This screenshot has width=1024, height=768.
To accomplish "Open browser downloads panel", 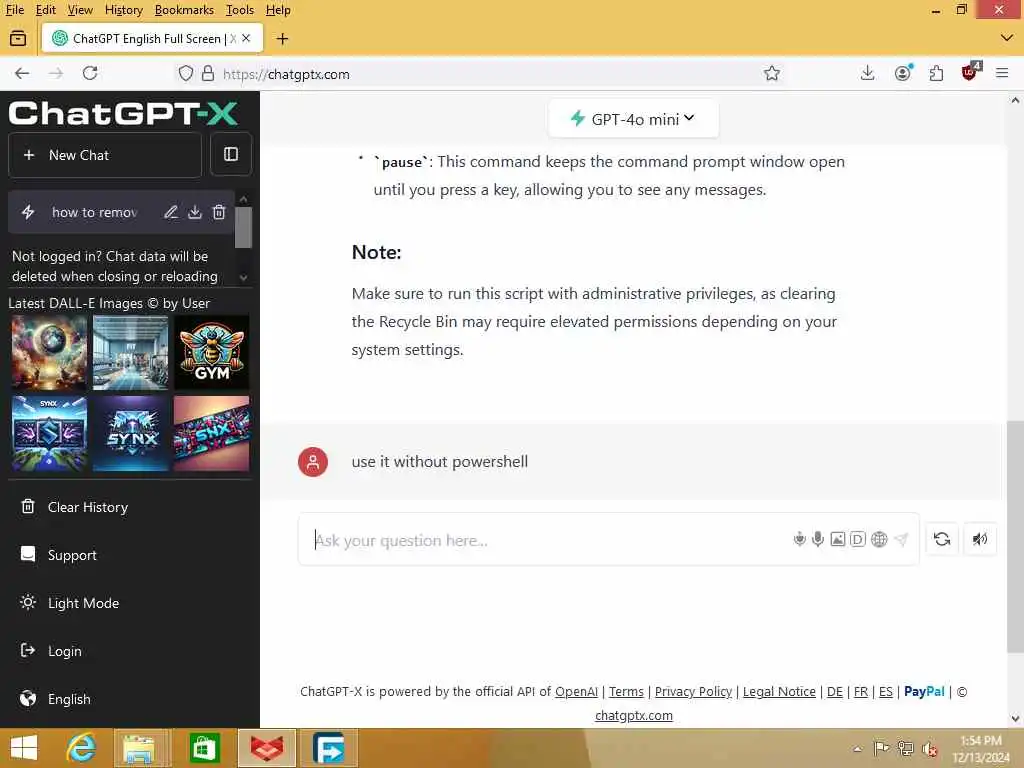I will click(x=867, y=73).
